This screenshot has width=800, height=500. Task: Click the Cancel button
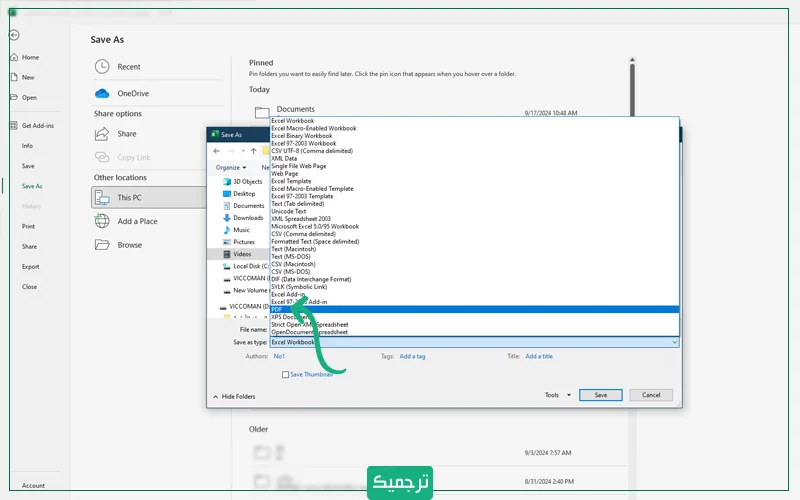651,395
